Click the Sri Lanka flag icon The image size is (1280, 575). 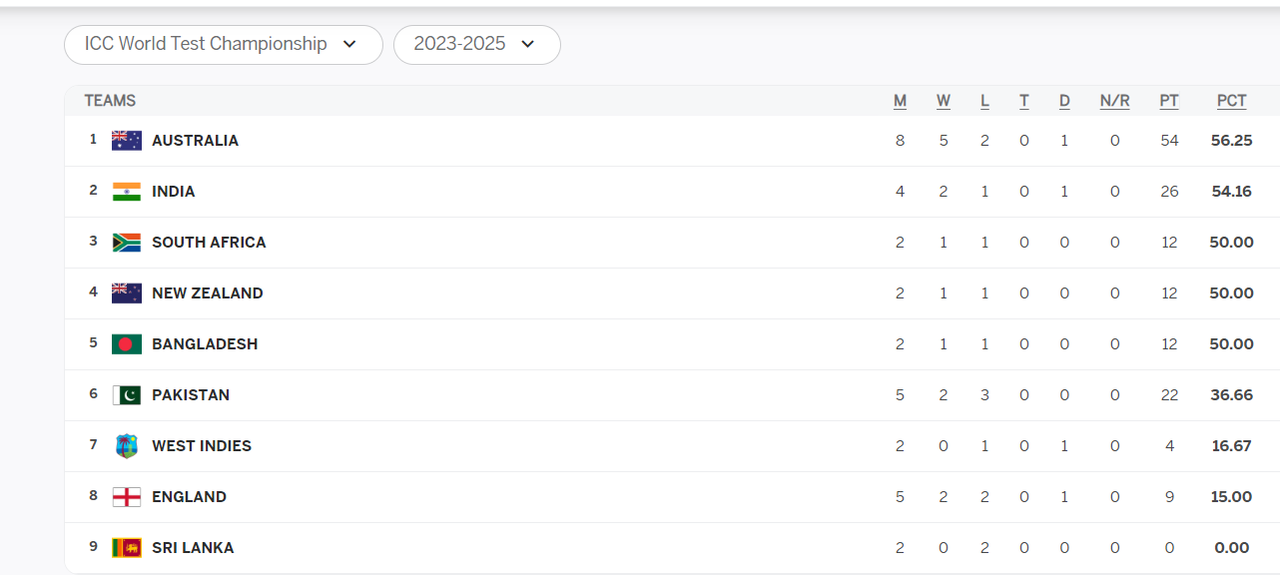(127, 548)
